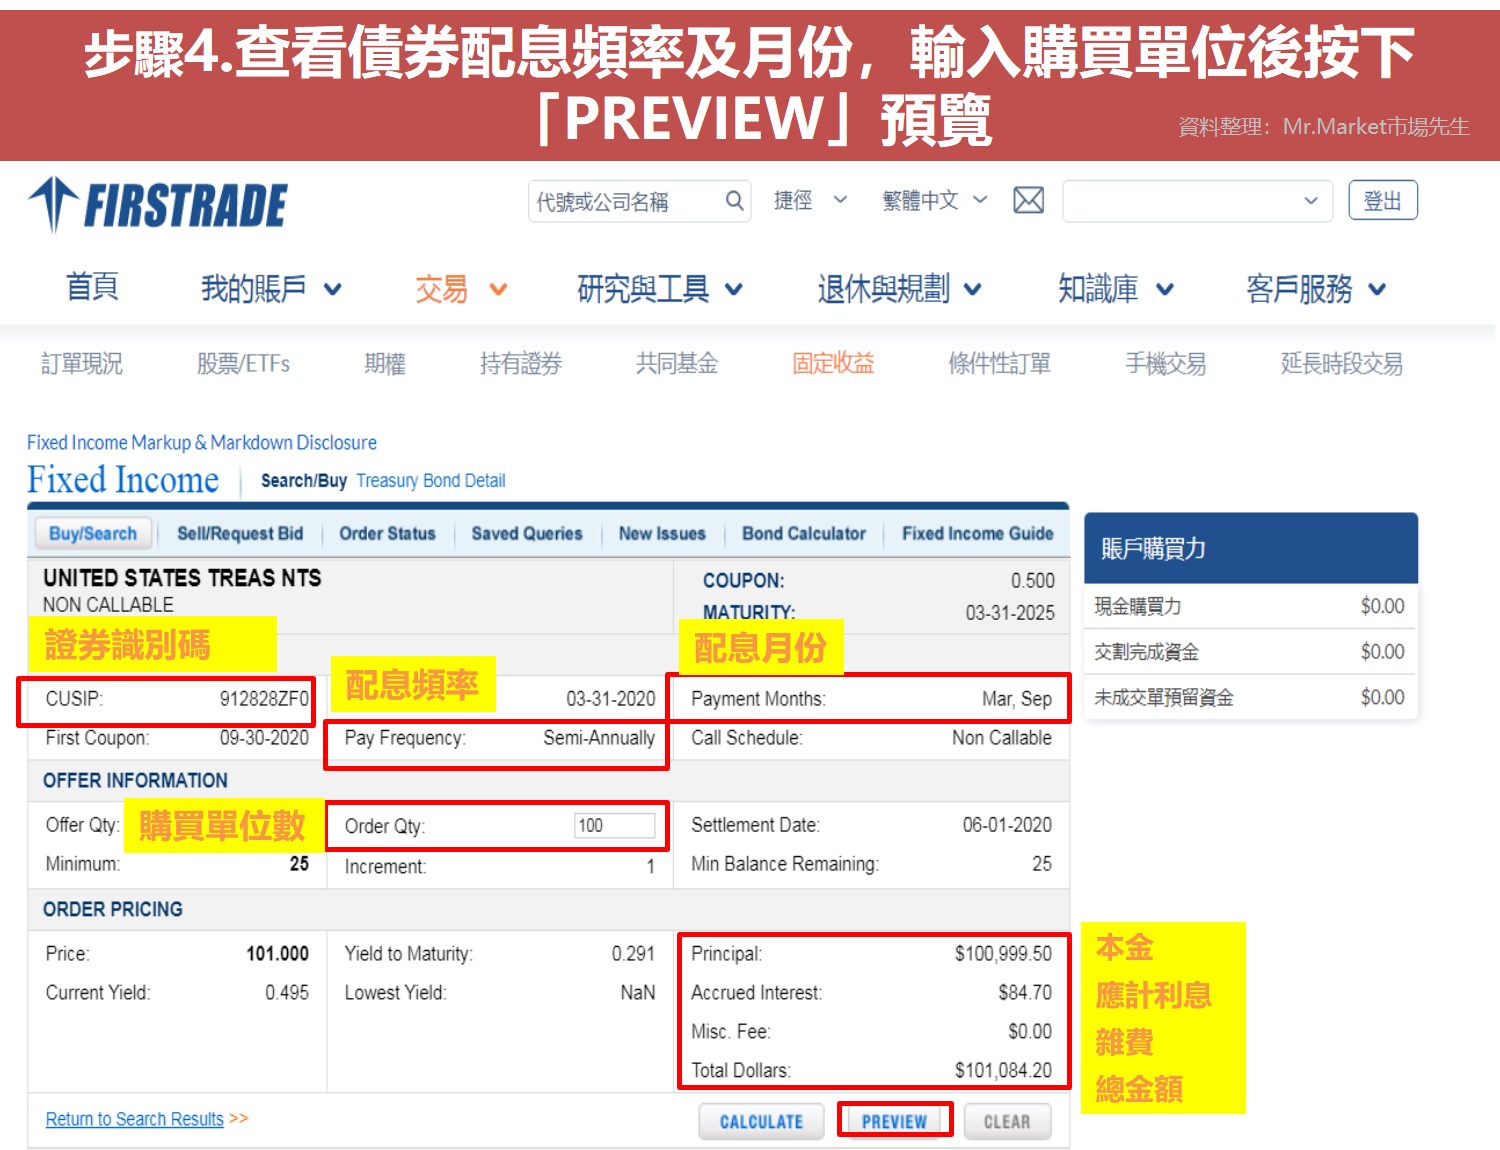Screen dimensions: 1500x1150
Task: Expand the 客戶服務 menu
Action: (x=1316, y=289)
